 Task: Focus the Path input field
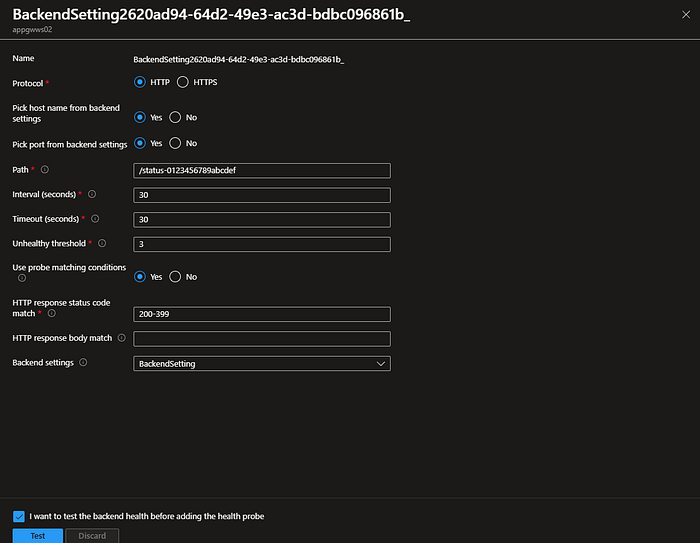pos(262,170)
